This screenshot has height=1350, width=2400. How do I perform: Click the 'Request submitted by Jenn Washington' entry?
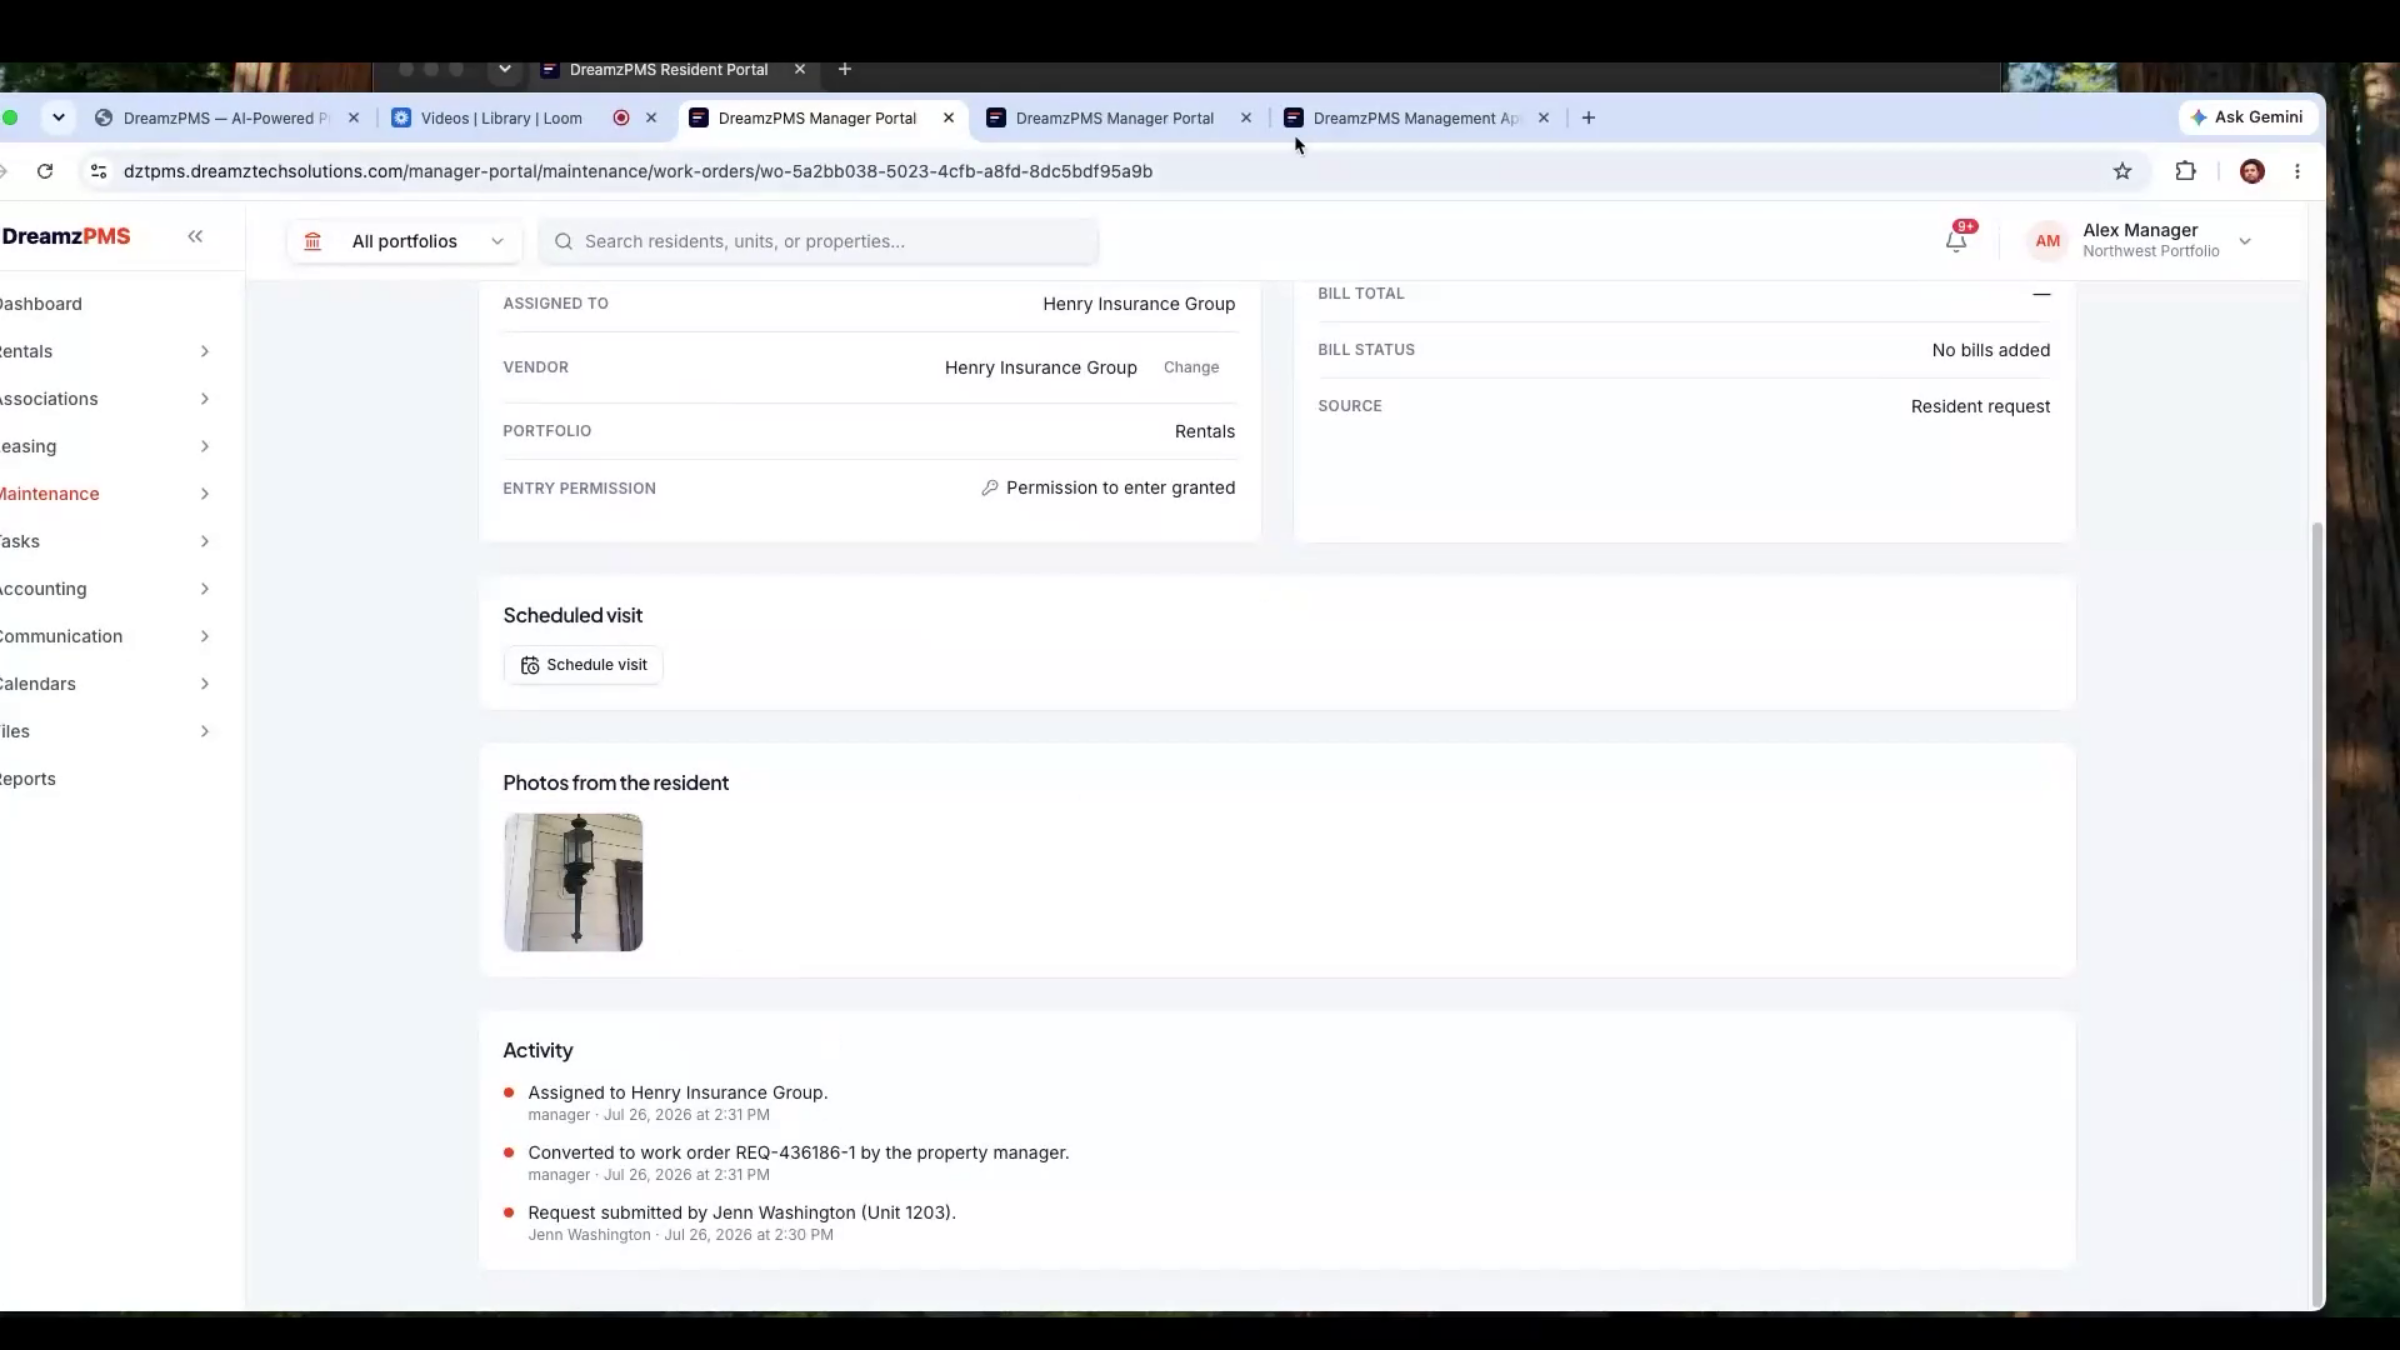[x=741, y=1213]
